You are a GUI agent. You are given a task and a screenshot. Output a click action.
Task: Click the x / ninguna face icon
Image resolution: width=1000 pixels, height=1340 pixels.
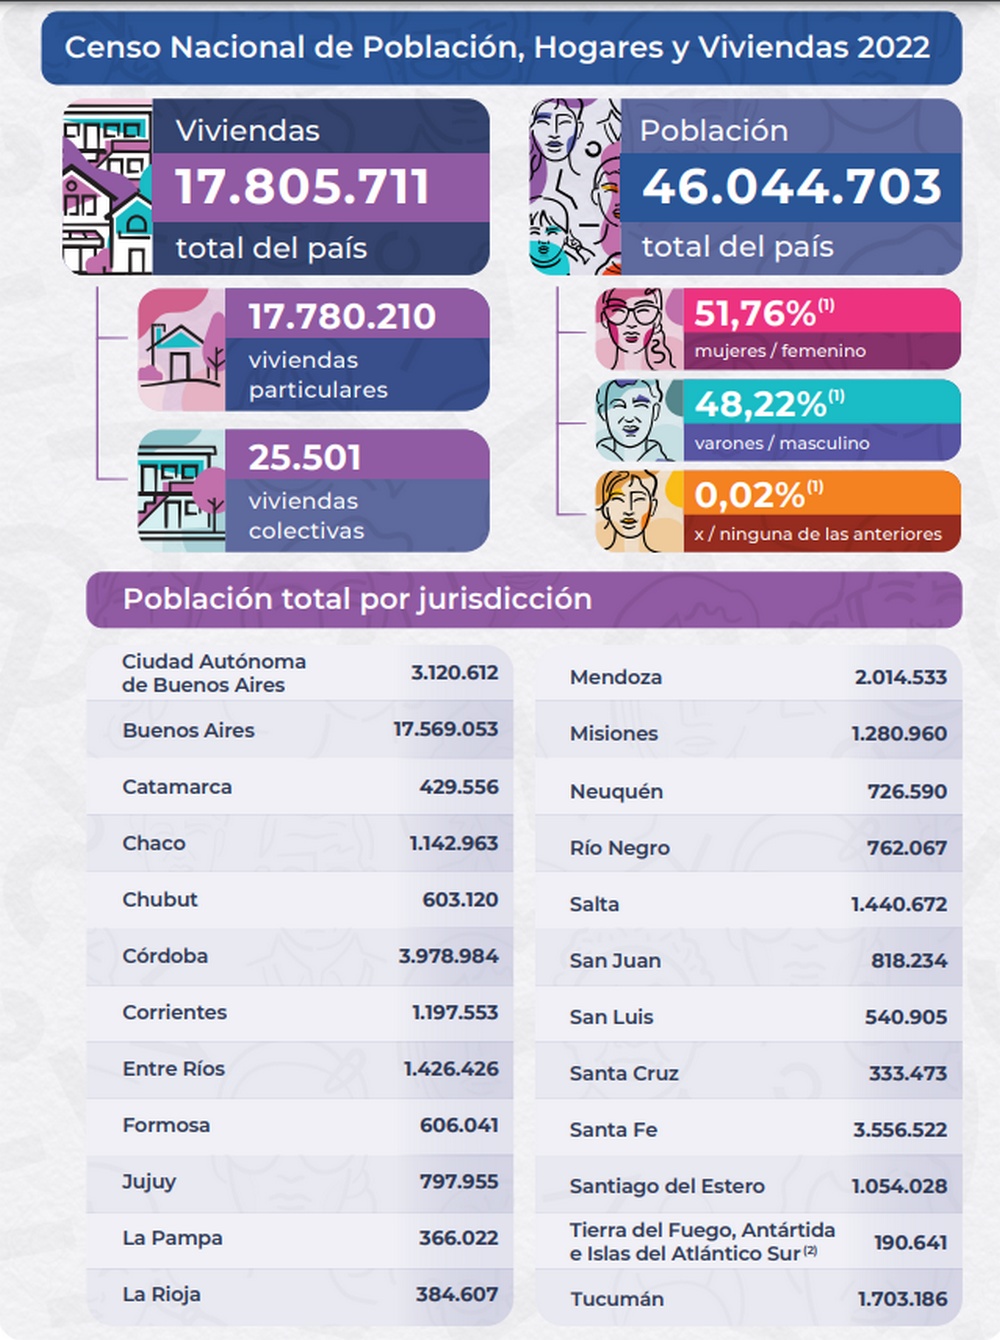pyautogui.click(x=639, y=511)
